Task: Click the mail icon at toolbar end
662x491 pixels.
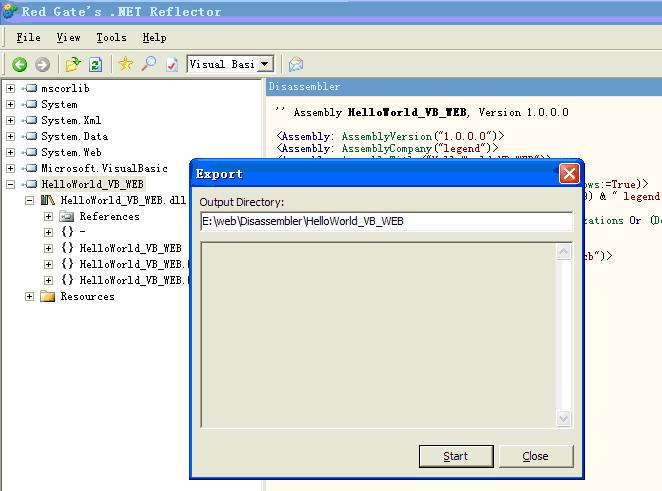Action: [296, 64]
